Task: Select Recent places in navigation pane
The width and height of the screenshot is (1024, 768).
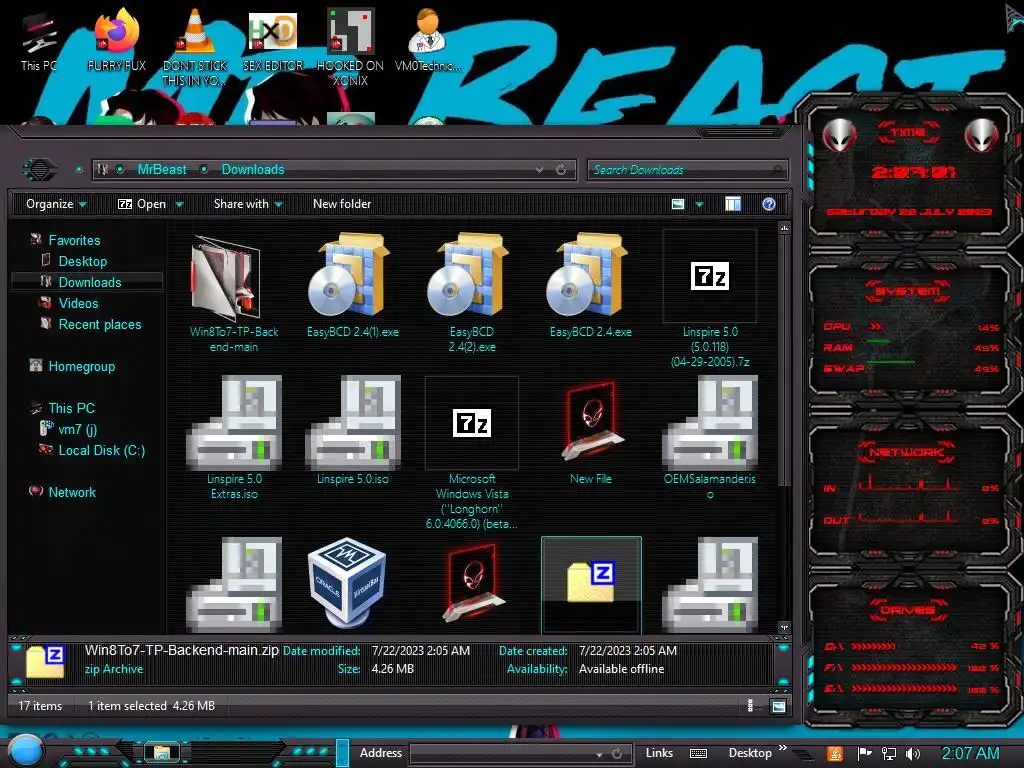Action: [x=100, y=325]
